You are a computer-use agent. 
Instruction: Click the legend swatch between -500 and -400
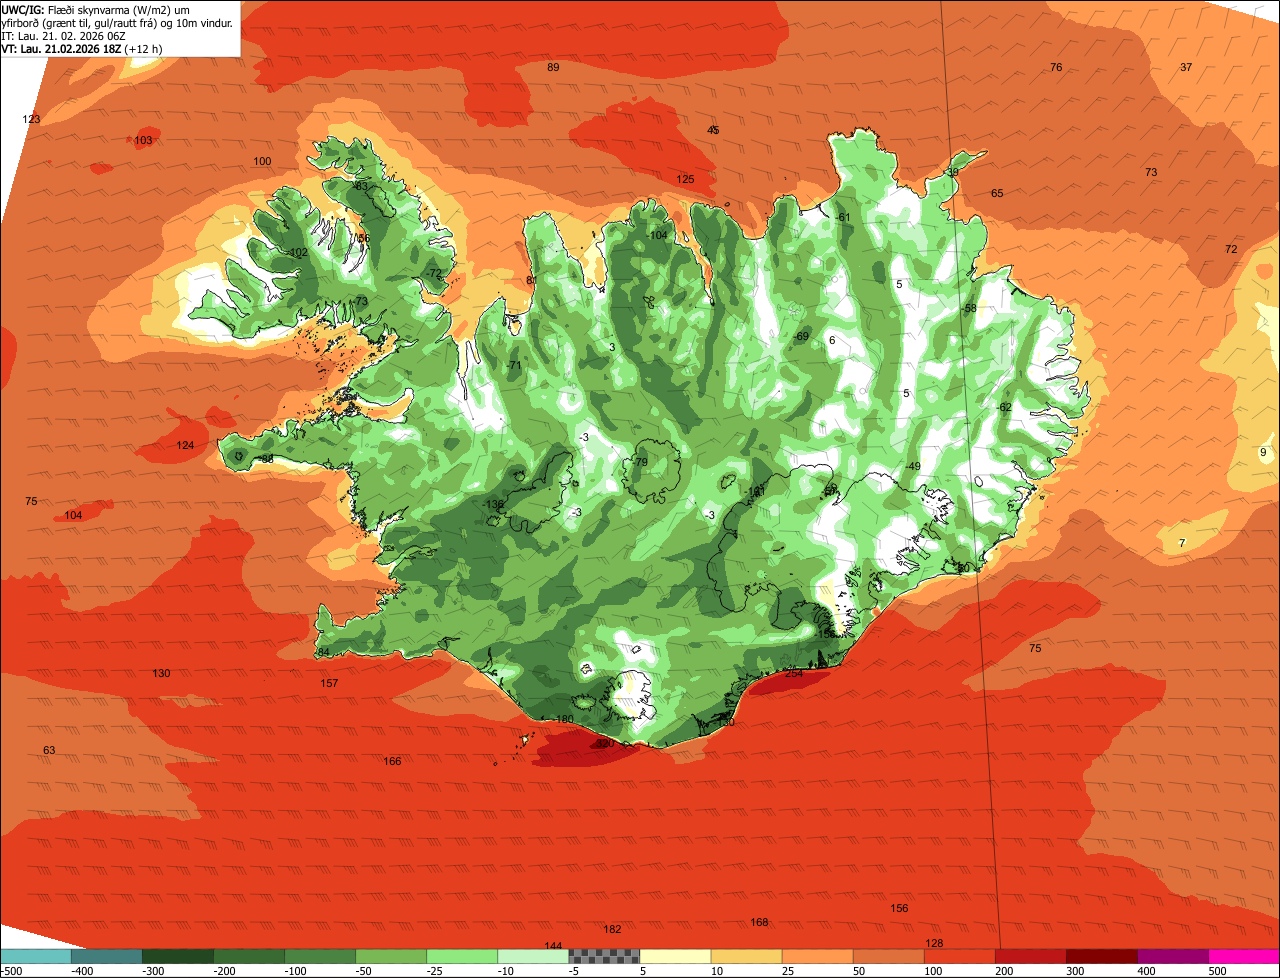(35, 956)
